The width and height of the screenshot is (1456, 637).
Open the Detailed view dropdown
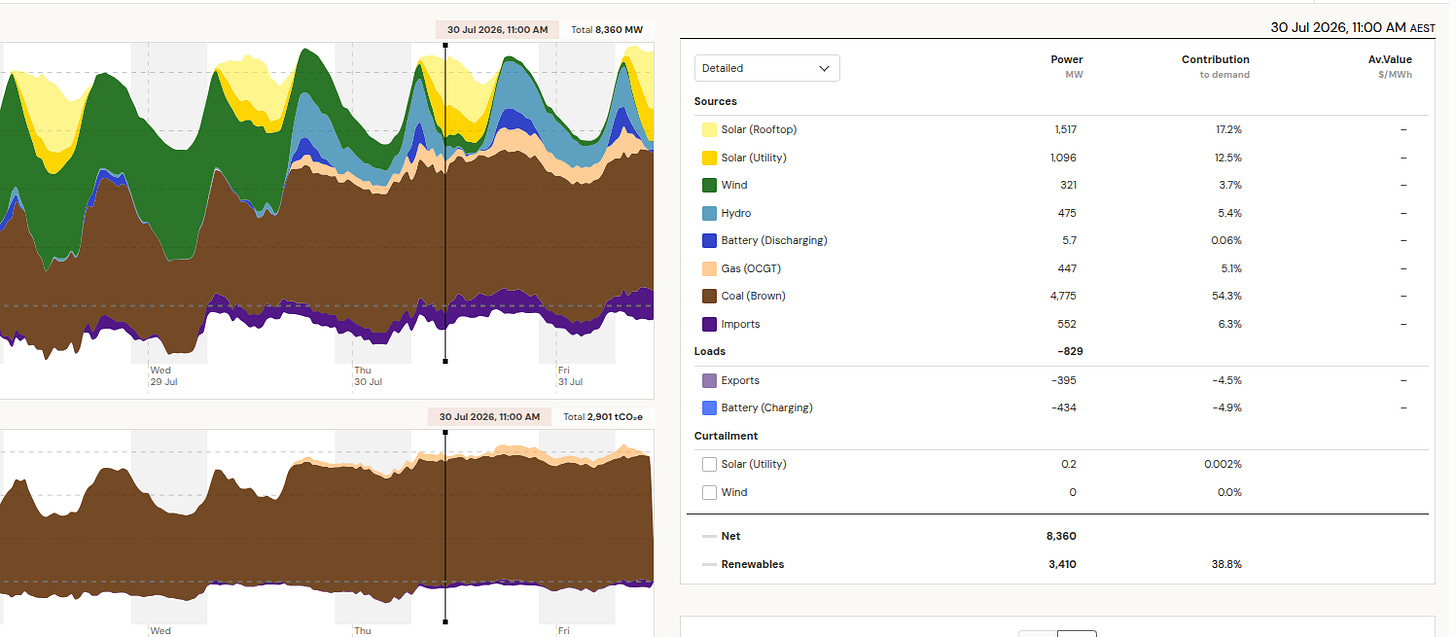(767, 68)
